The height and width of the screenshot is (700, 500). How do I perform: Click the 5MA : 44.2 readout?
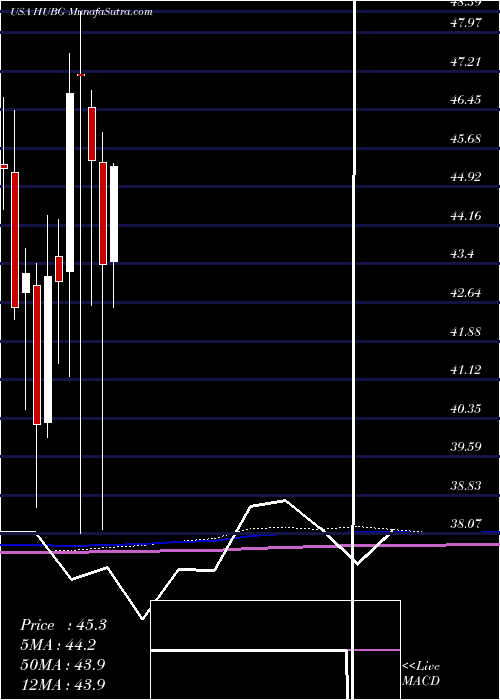click(58, 645)
